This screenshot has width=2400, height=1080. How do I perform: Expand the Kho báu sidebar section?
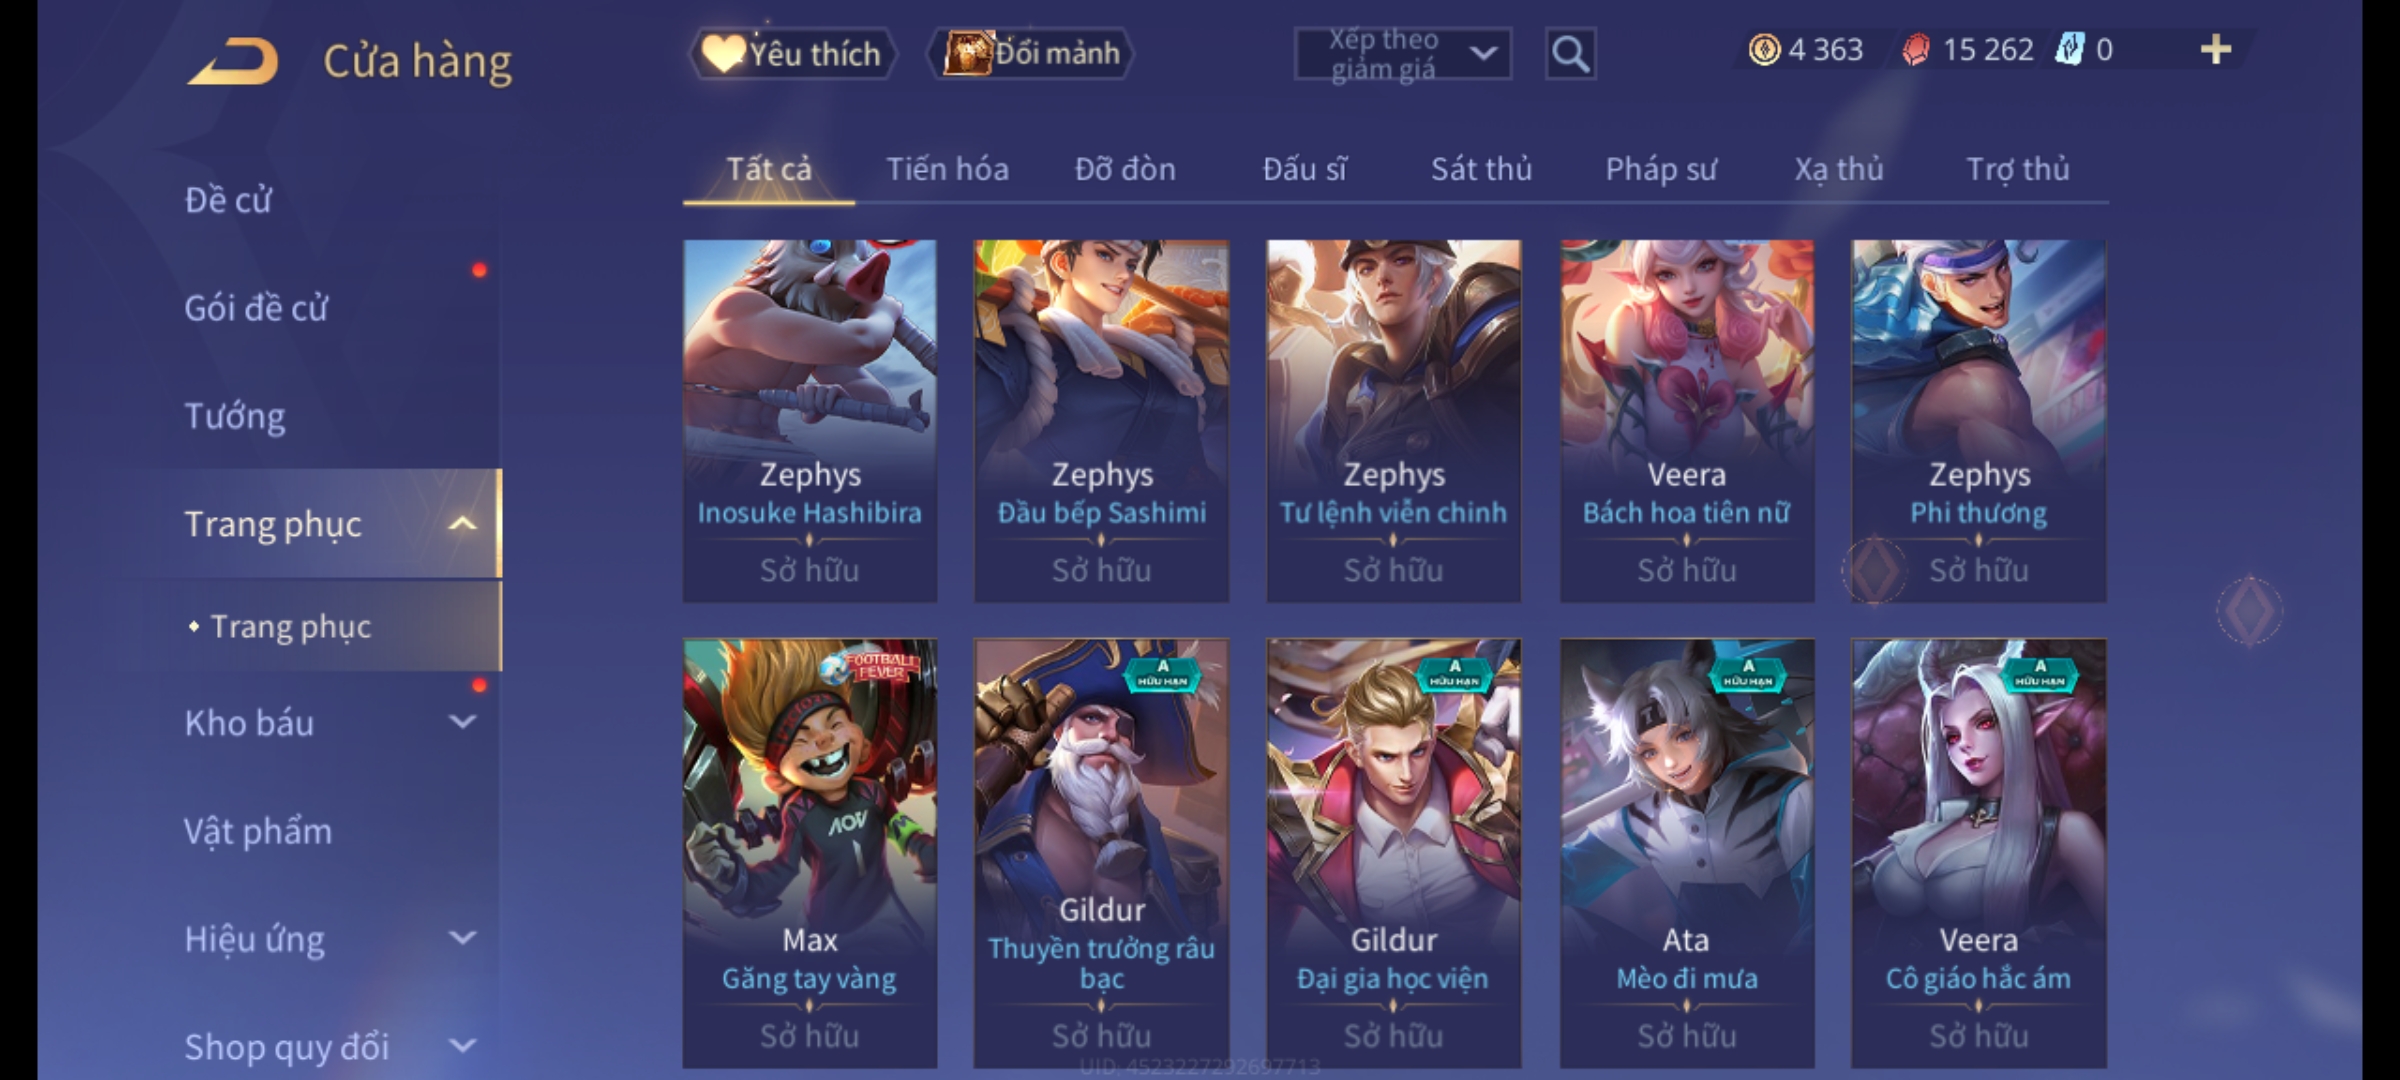click(462, 722)
